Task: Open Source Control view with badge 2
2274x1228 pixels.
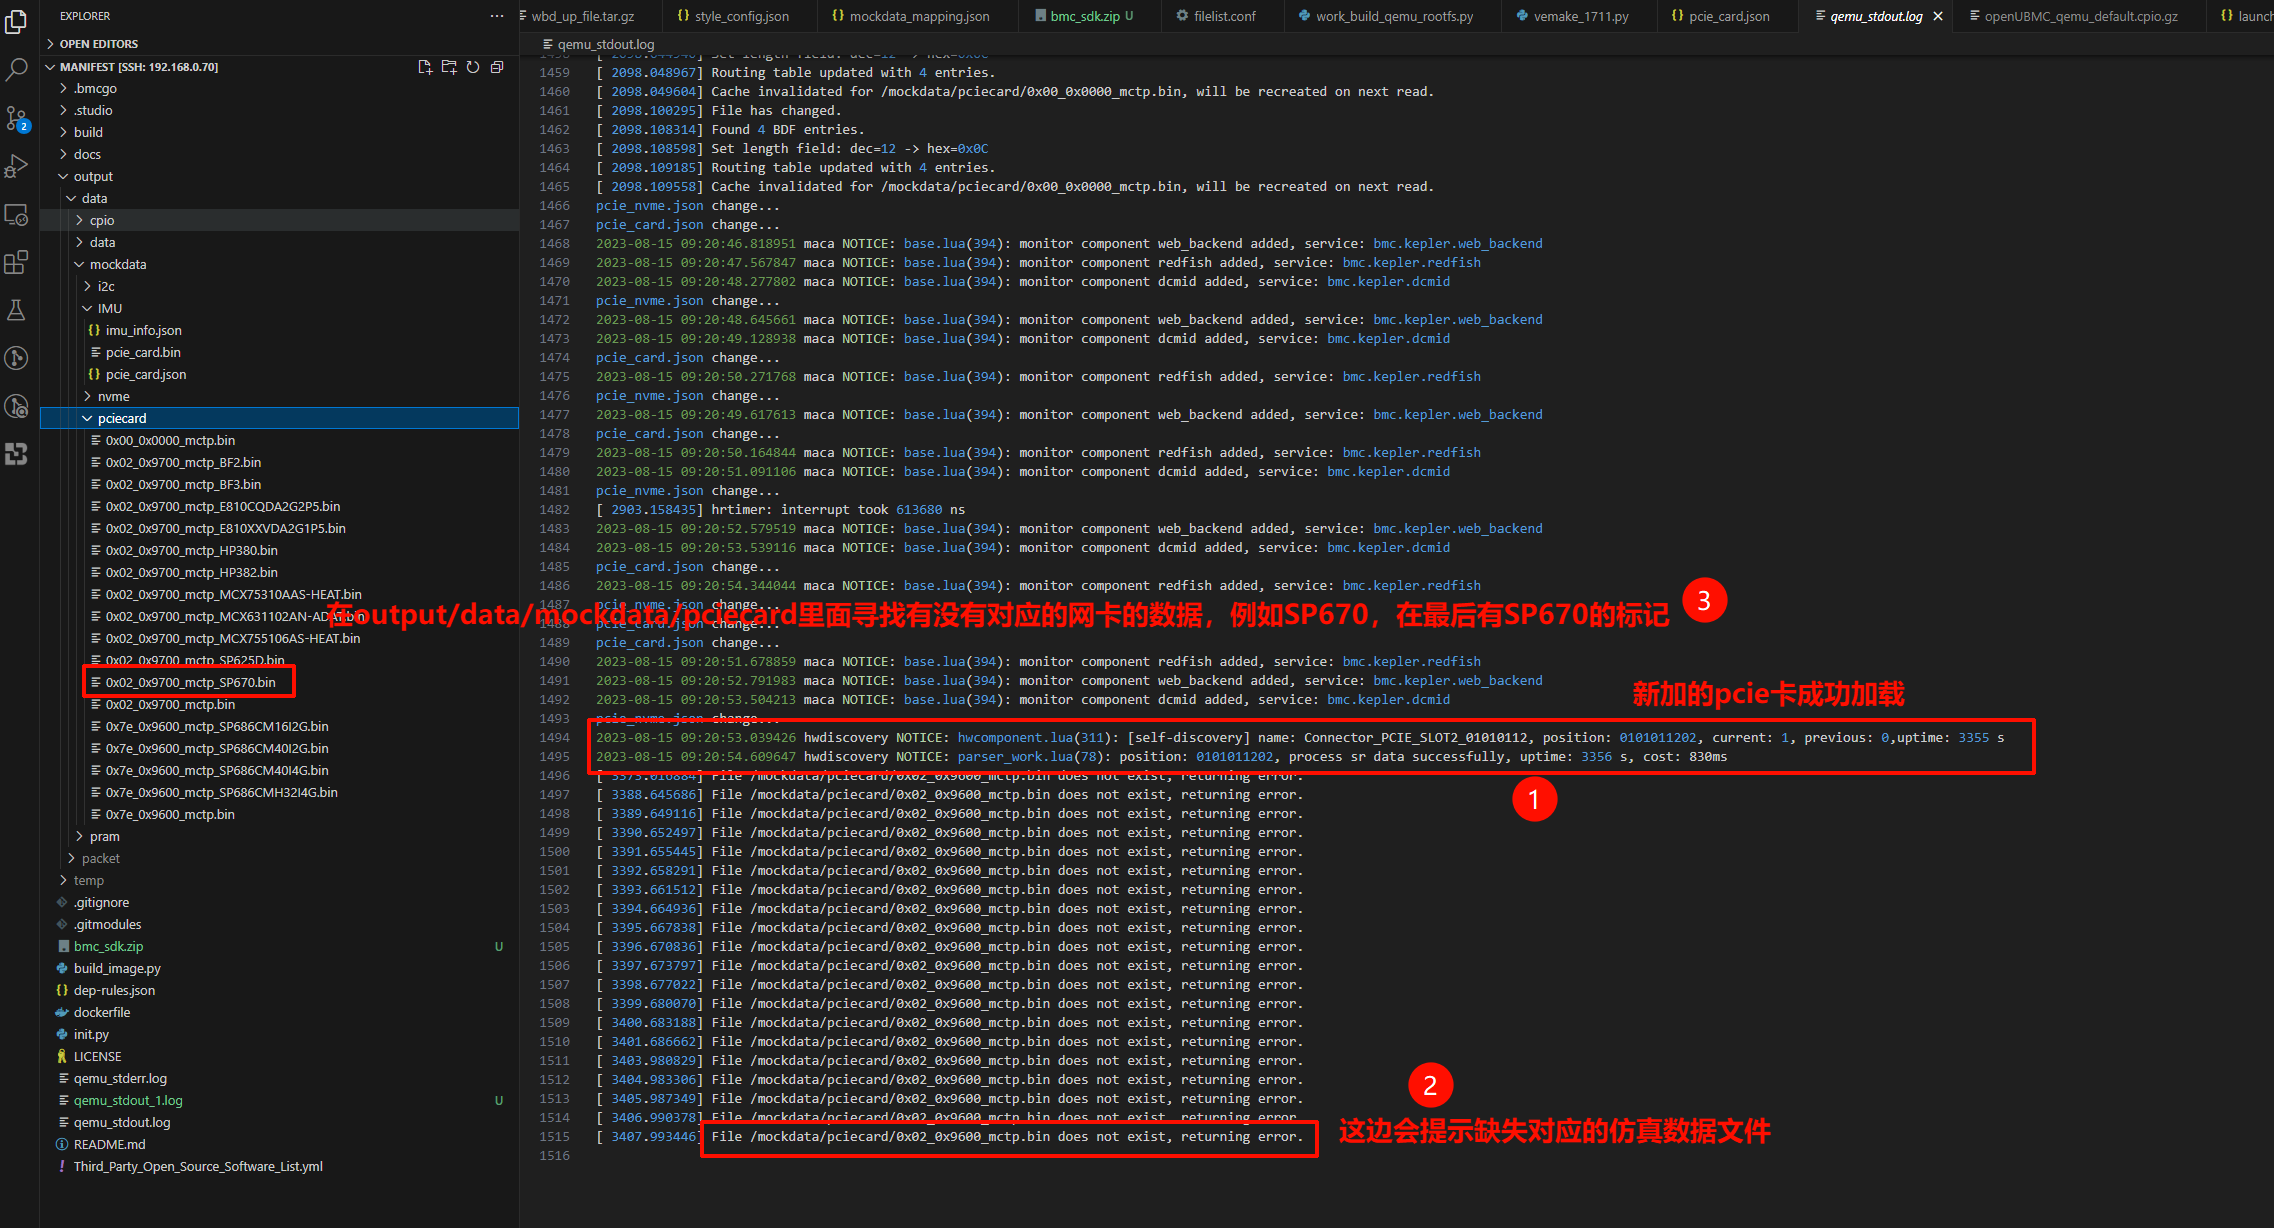Action: (17, 119)
